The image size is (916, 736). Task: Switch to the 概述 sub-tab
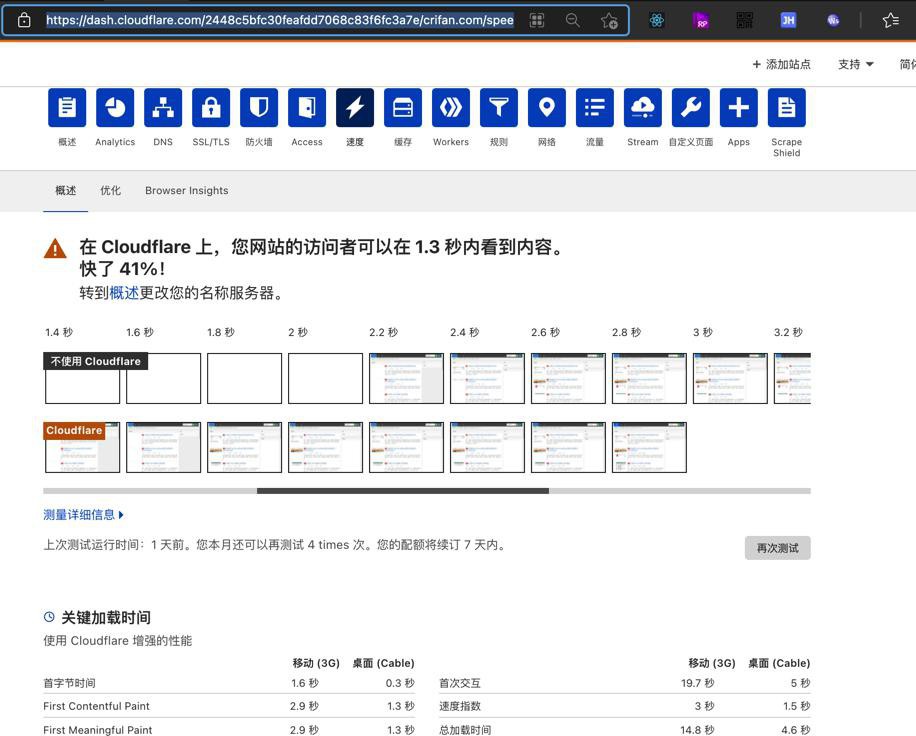pyautogui.click(x=65, y=190)
